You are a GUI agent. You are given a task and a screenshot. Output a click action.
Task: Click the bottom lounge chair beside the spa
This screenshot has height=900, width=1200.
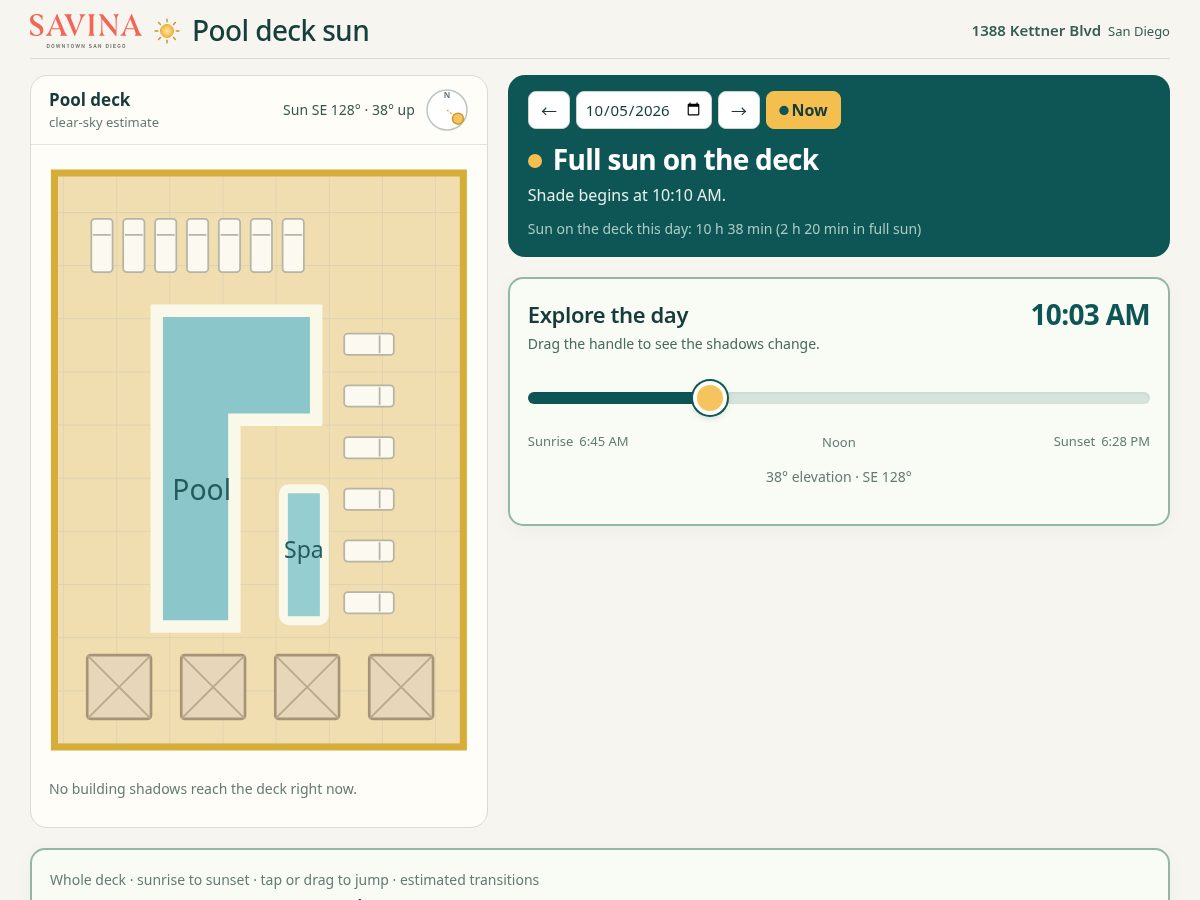pos(369,603)
